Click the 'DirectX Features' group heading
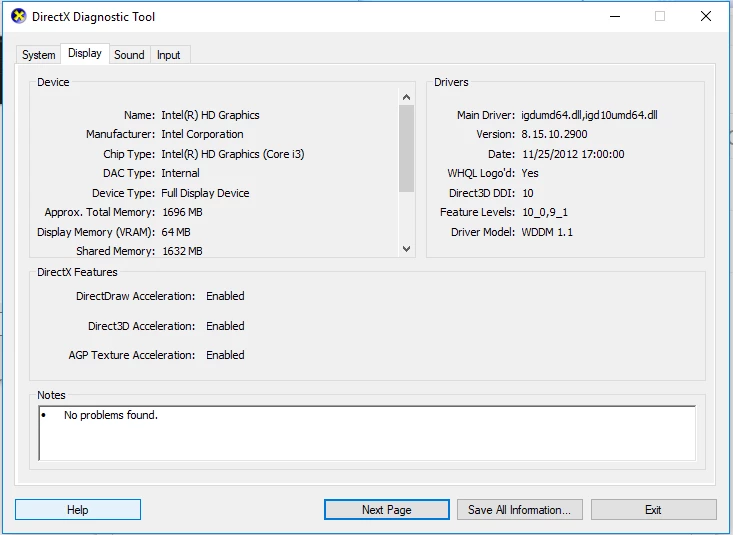733x535 pixels. [x=77, y=272]
